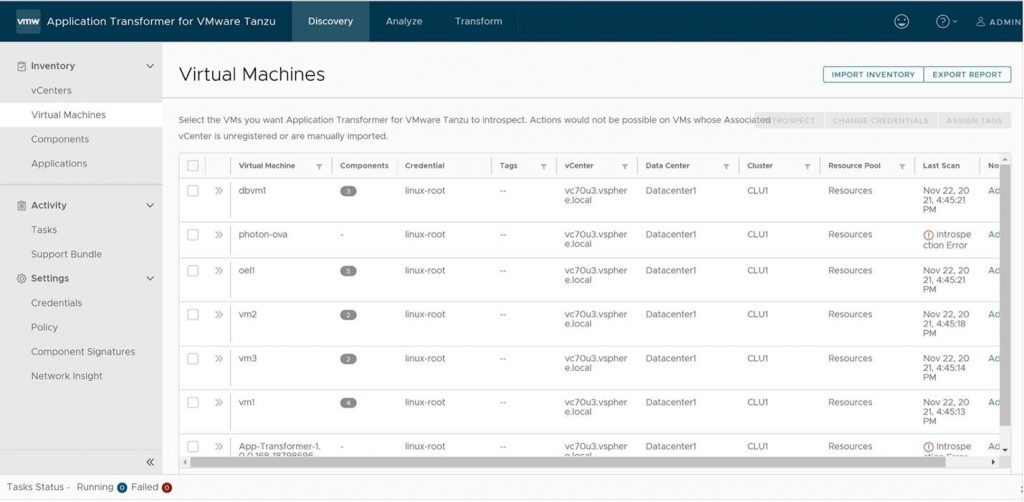
Task: Check the App-Transformer row checkbox
Action: click(x=193, y=447)
